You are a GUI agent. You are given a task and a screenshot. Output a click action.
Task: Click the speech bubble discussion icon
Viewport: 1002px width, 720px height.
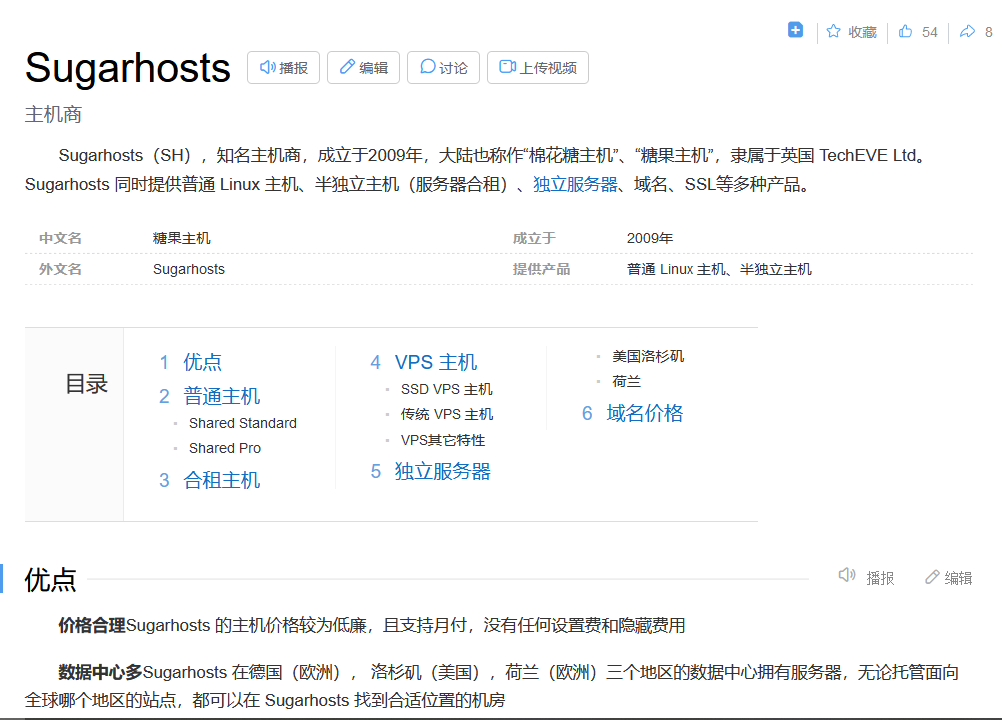point(428,67)
